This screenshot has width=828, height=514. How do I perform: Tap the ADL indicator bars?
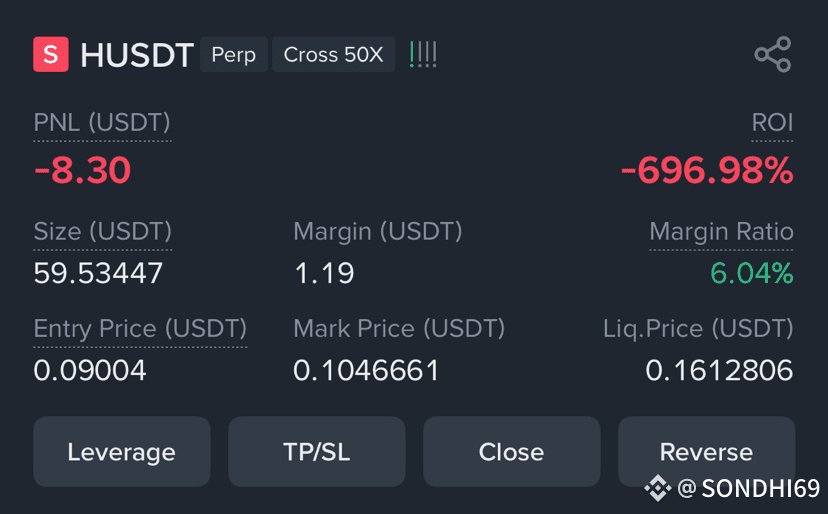(x=424, y=54)
